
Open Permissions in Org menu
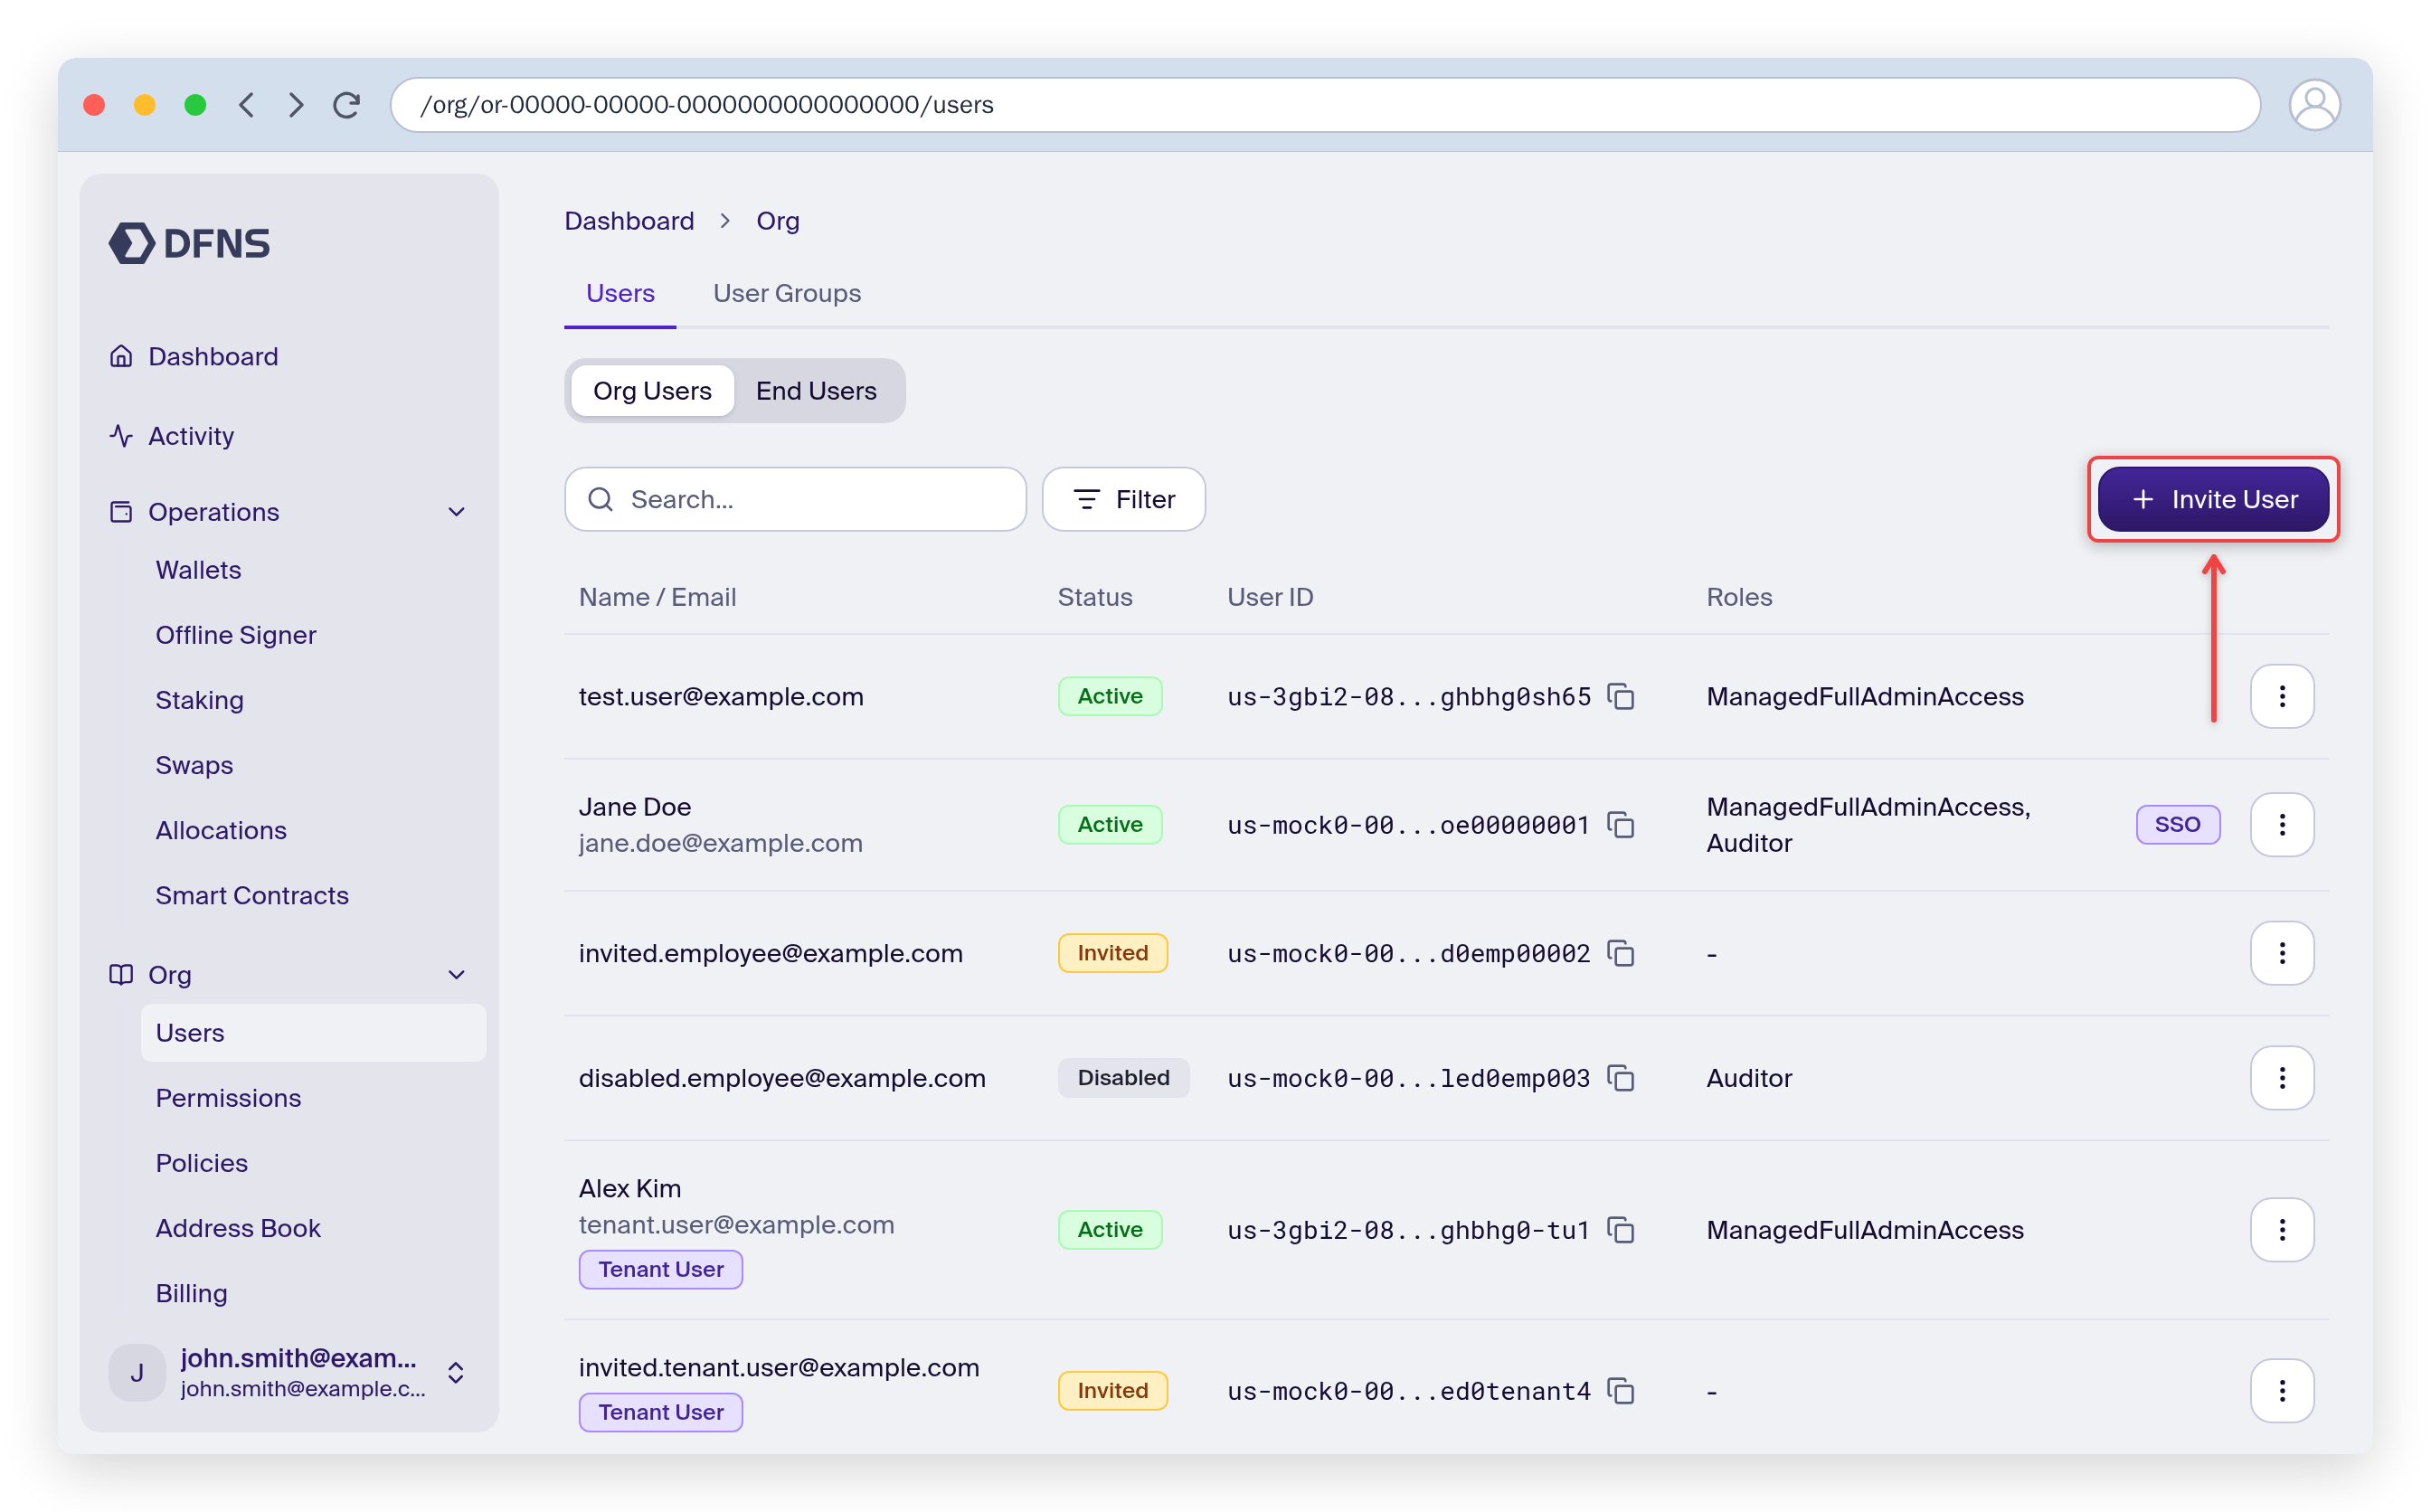(x=228, y=1098)
